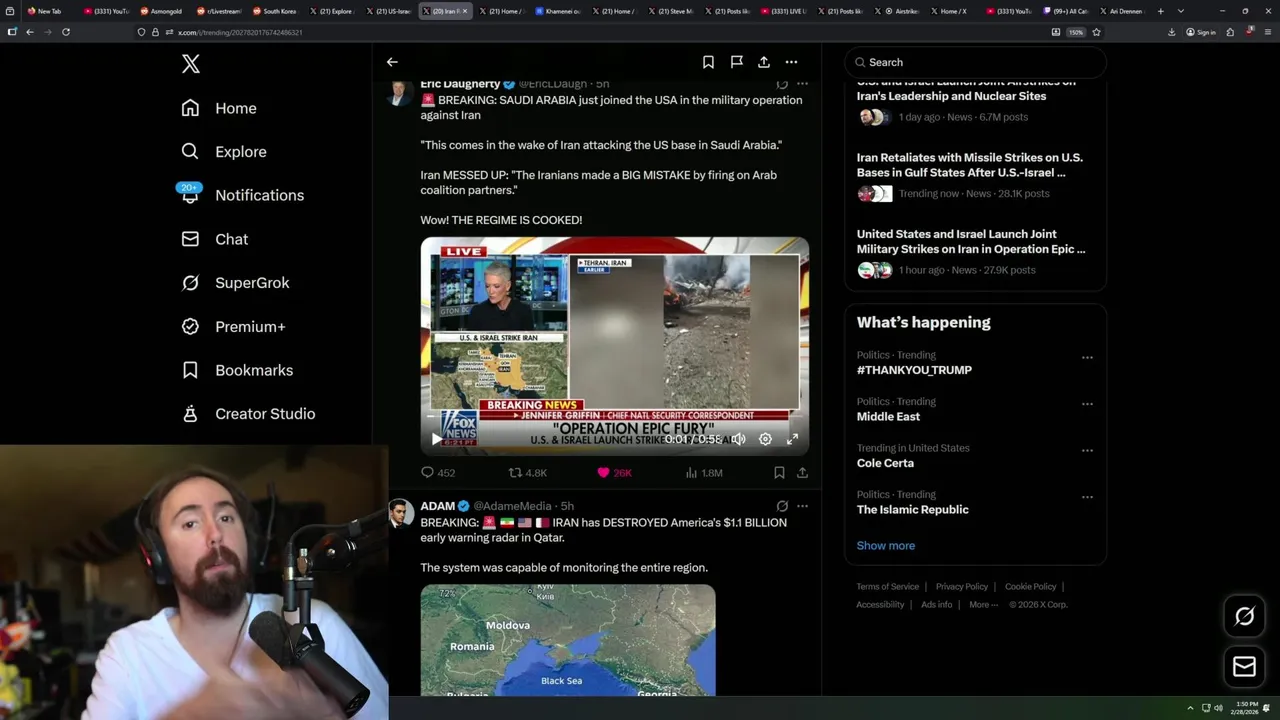Open floating Grok button at bottom right
The height and width of the screenshot is (720, 1280).
[x=1244, y=616]
